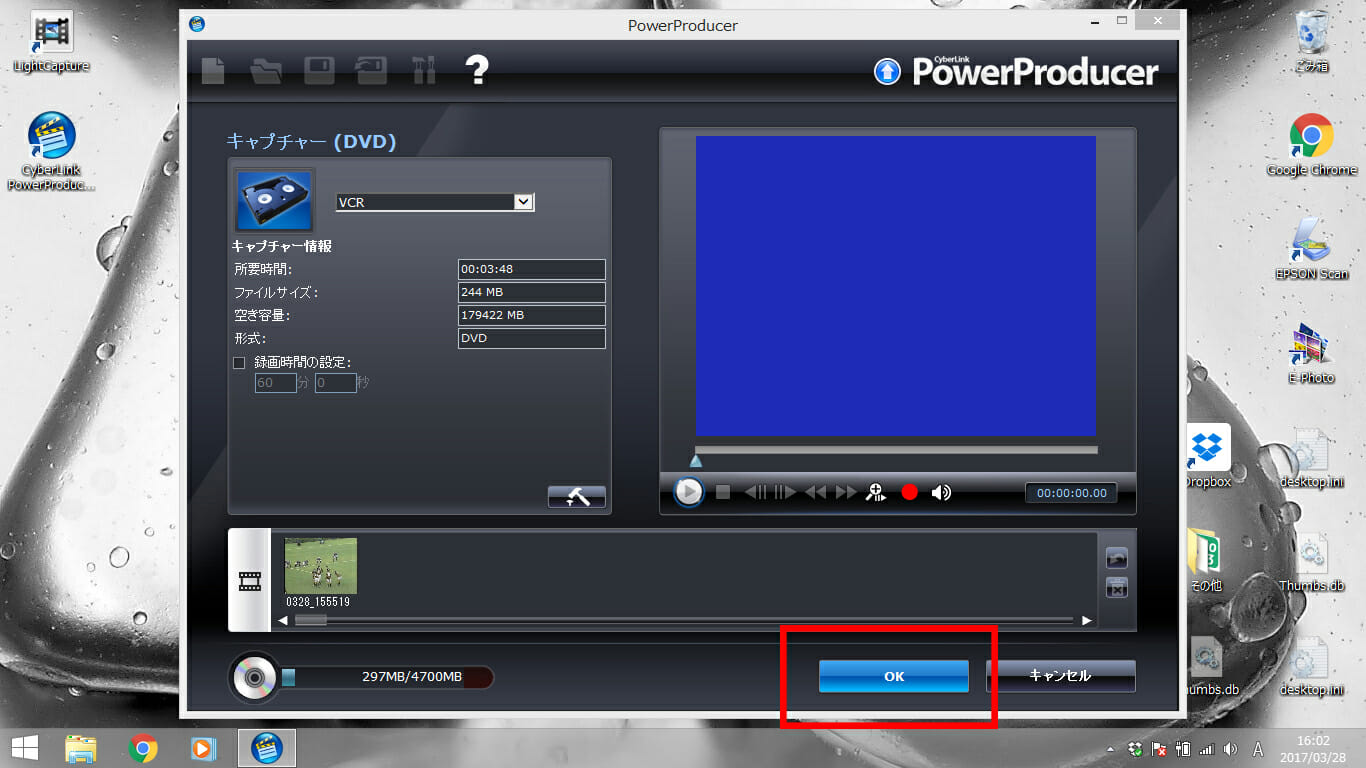Click the filmstrip storyboard icon

(249, 580)
